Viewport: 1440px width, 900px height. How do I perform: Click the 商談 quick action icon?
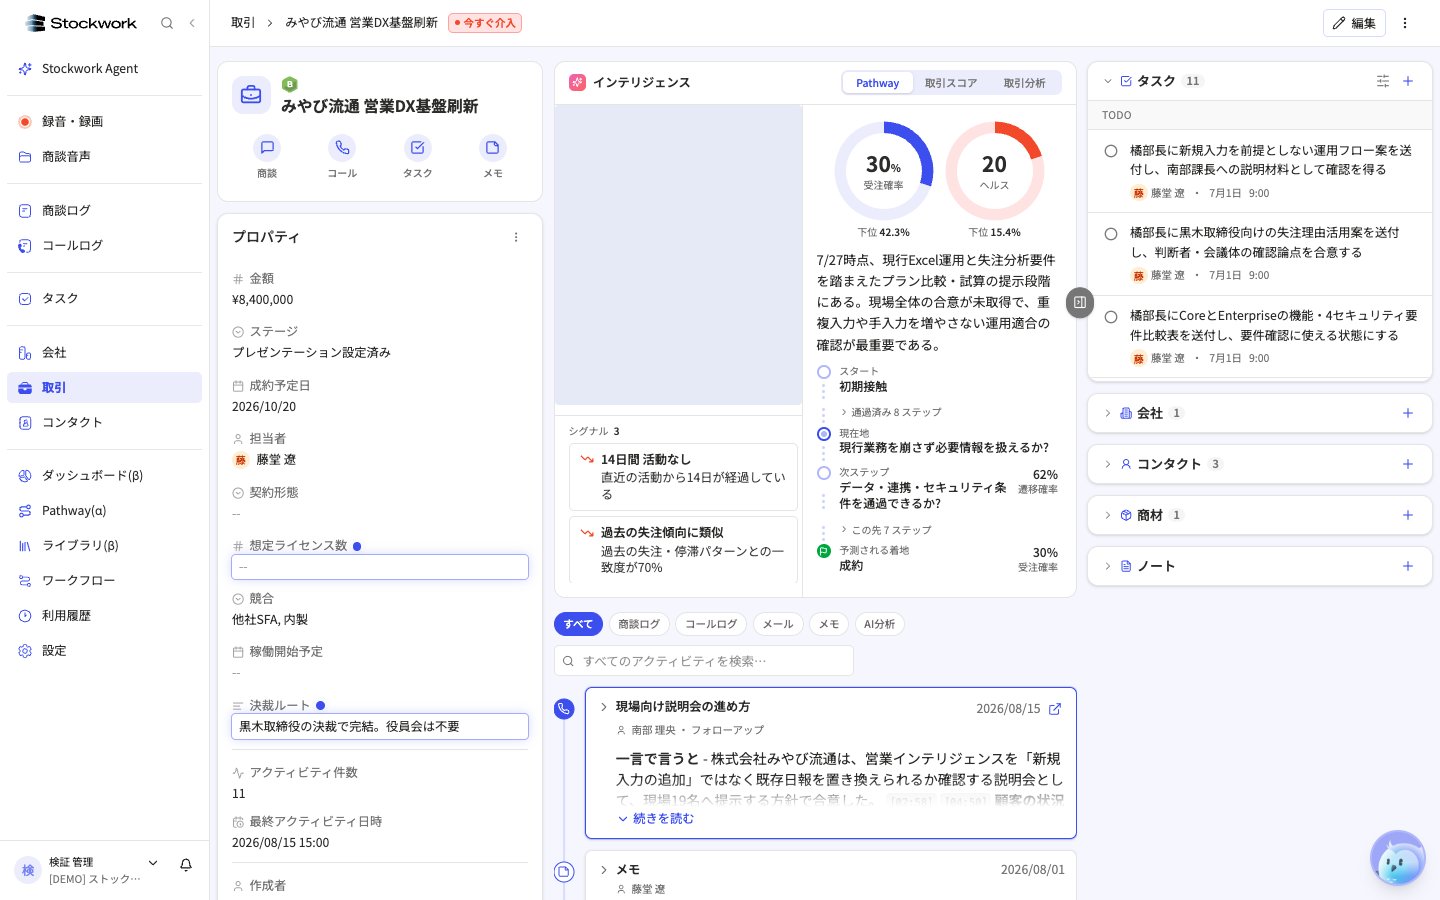point(267,148)
